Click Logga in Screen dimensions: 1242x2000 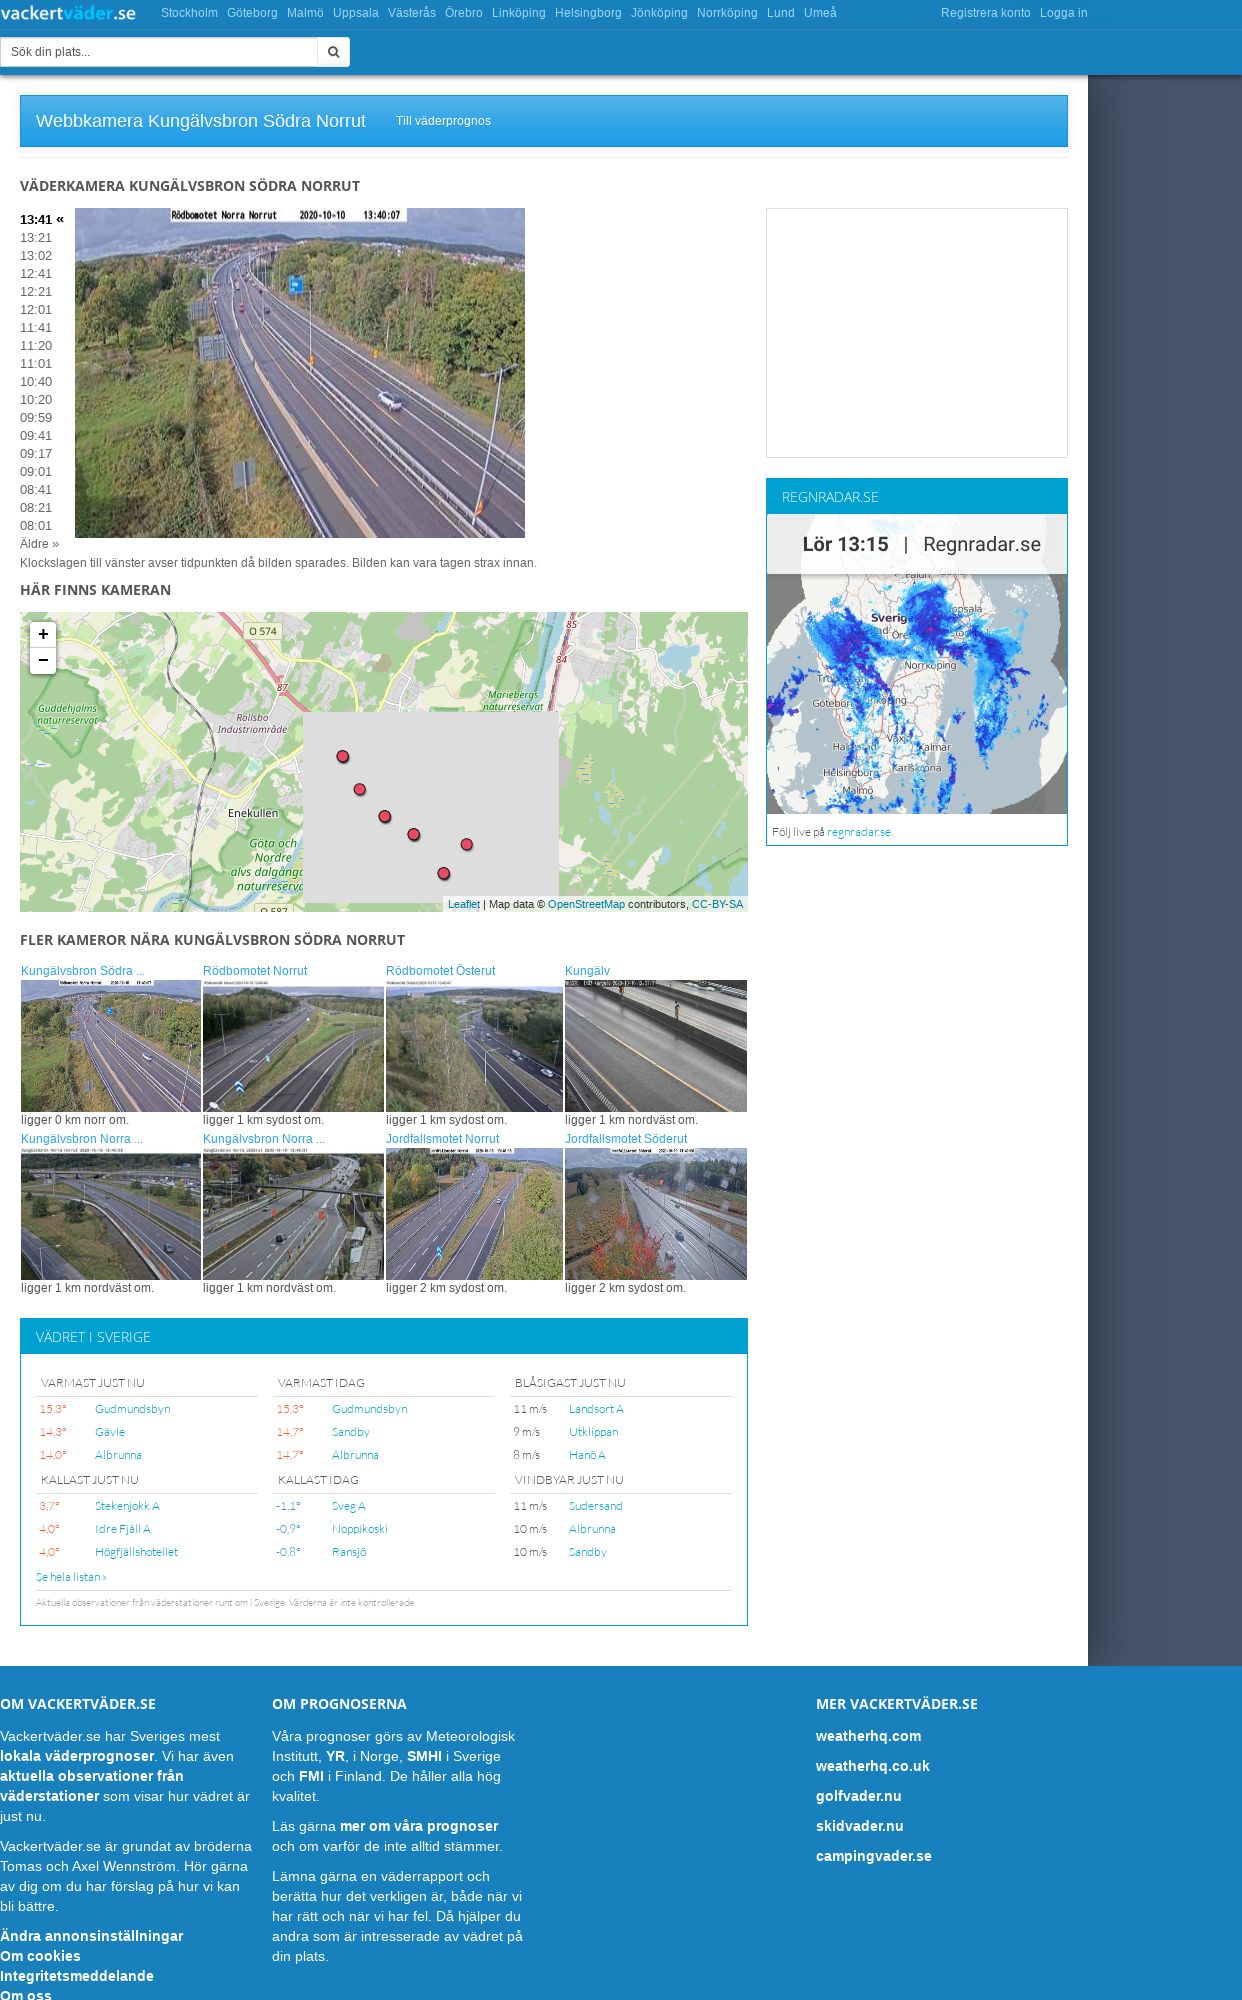1063,13
